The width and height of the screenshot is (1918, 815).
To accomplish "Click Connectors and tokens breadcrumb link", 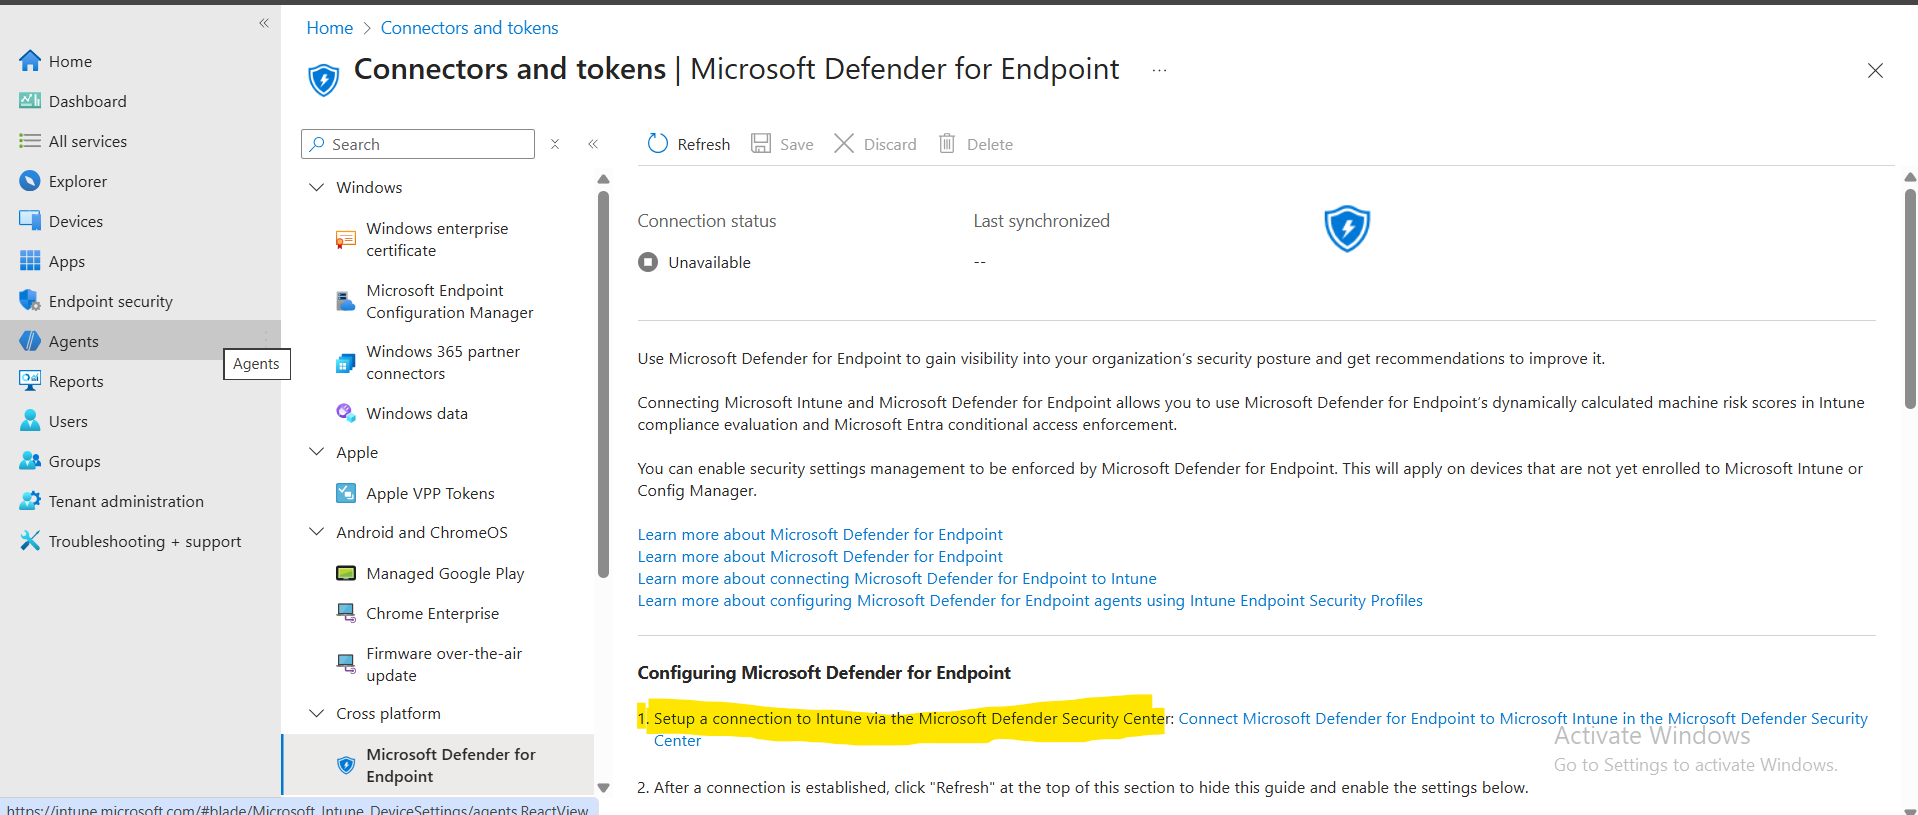I will click(469, 28).
